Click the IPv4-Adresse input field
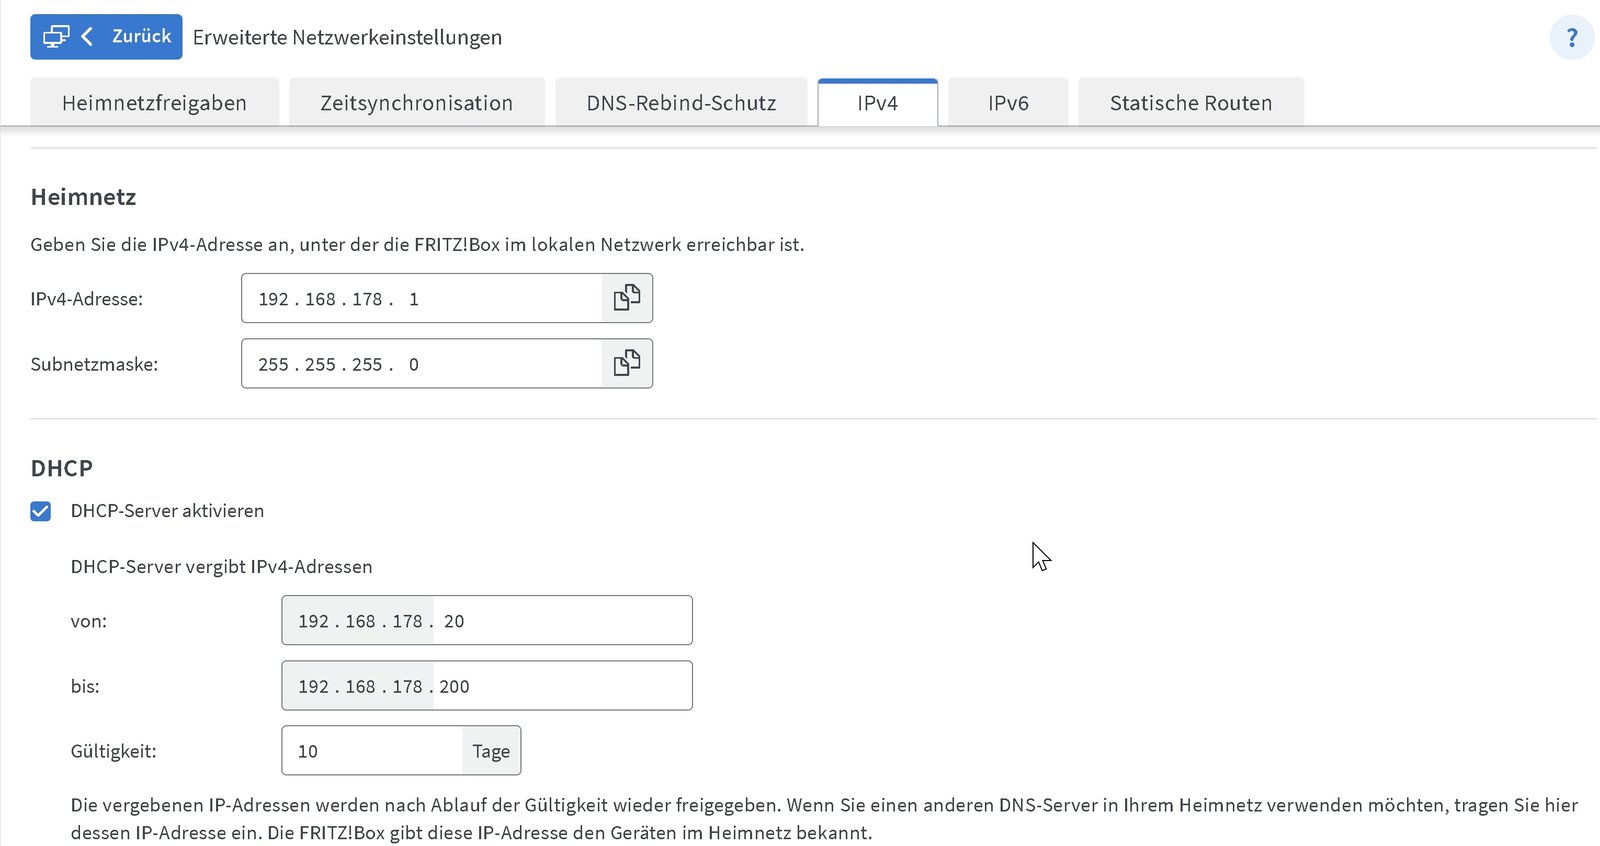Image resolution: width=1600 pixels, height=846 pixels. tap(422, 298)
